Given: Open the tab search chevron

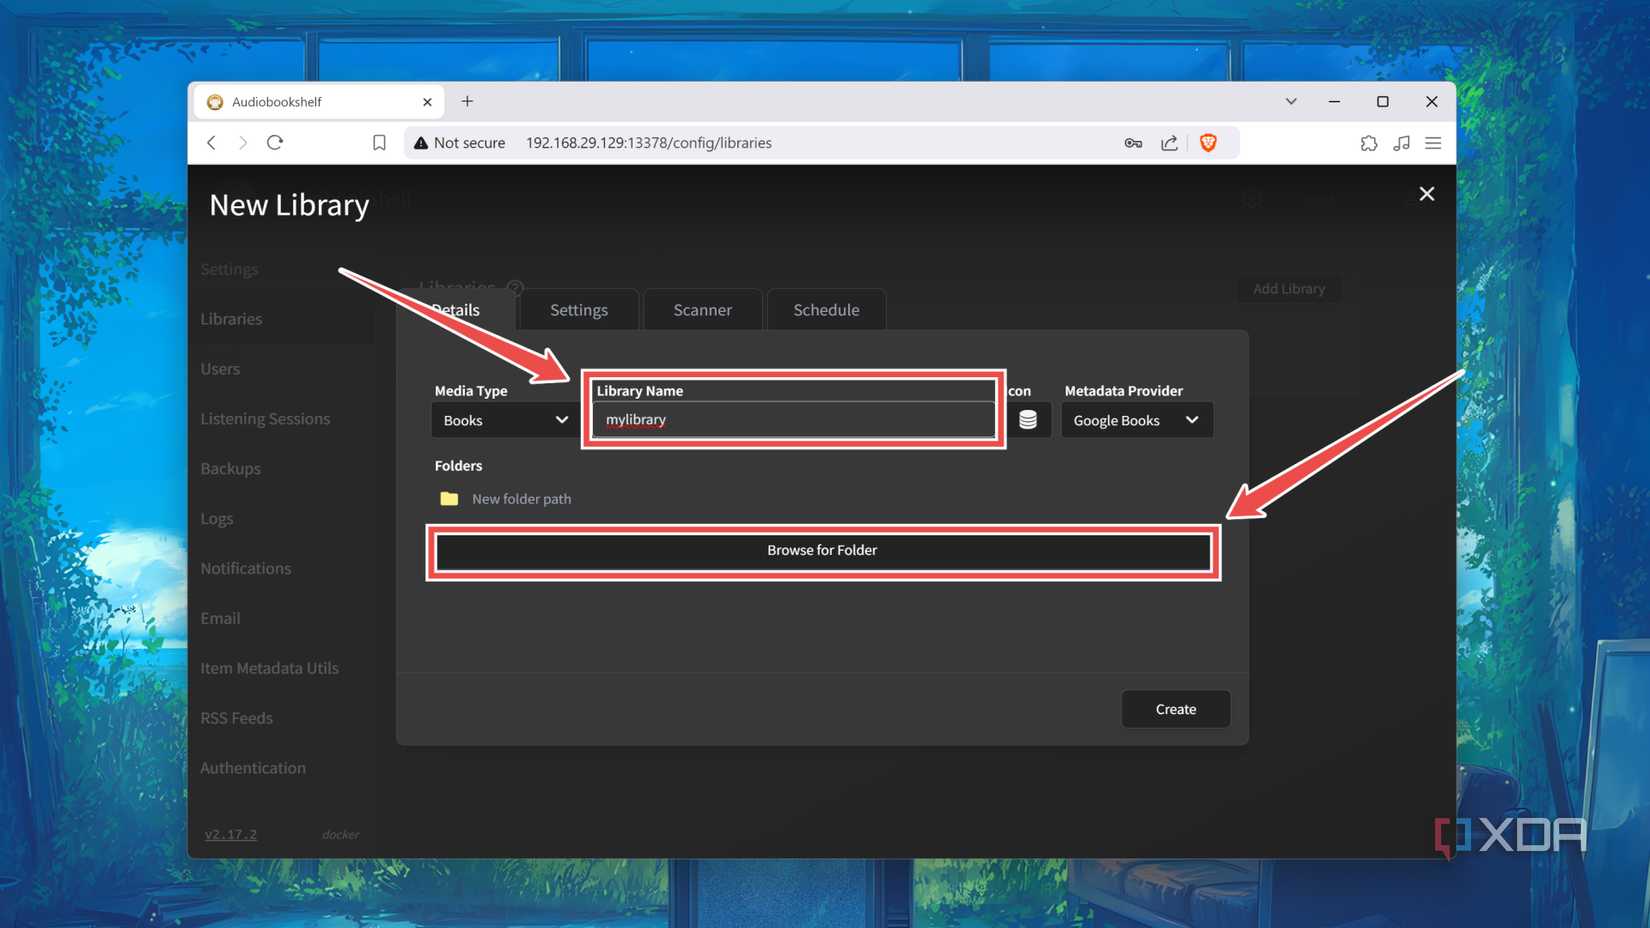Looking at the screenshot, I should [x=1291, y=101].
